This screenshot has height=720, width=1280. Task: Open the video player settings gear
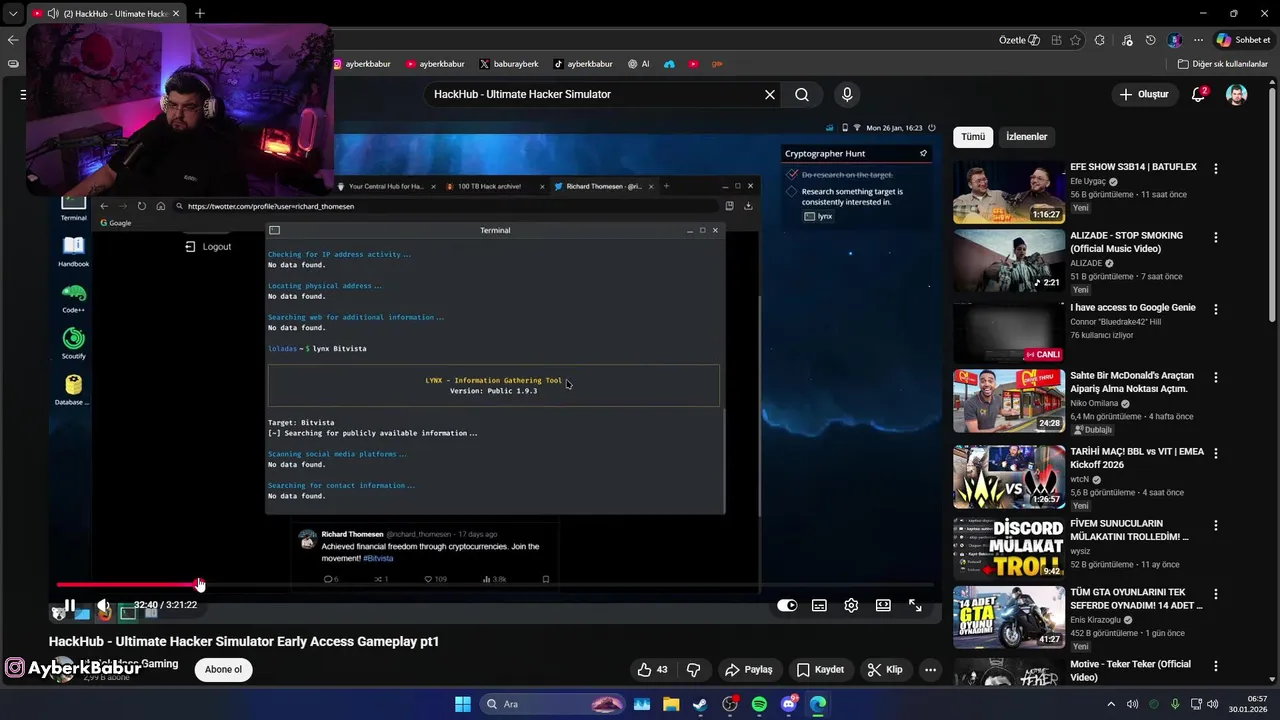(851, 605)
